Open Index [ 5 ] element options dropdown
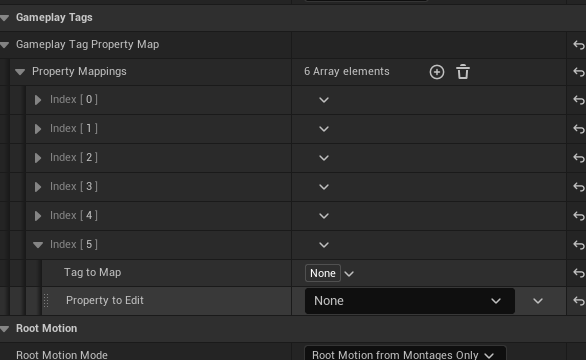This screenshot has height=360, width=586. (324, 245)
